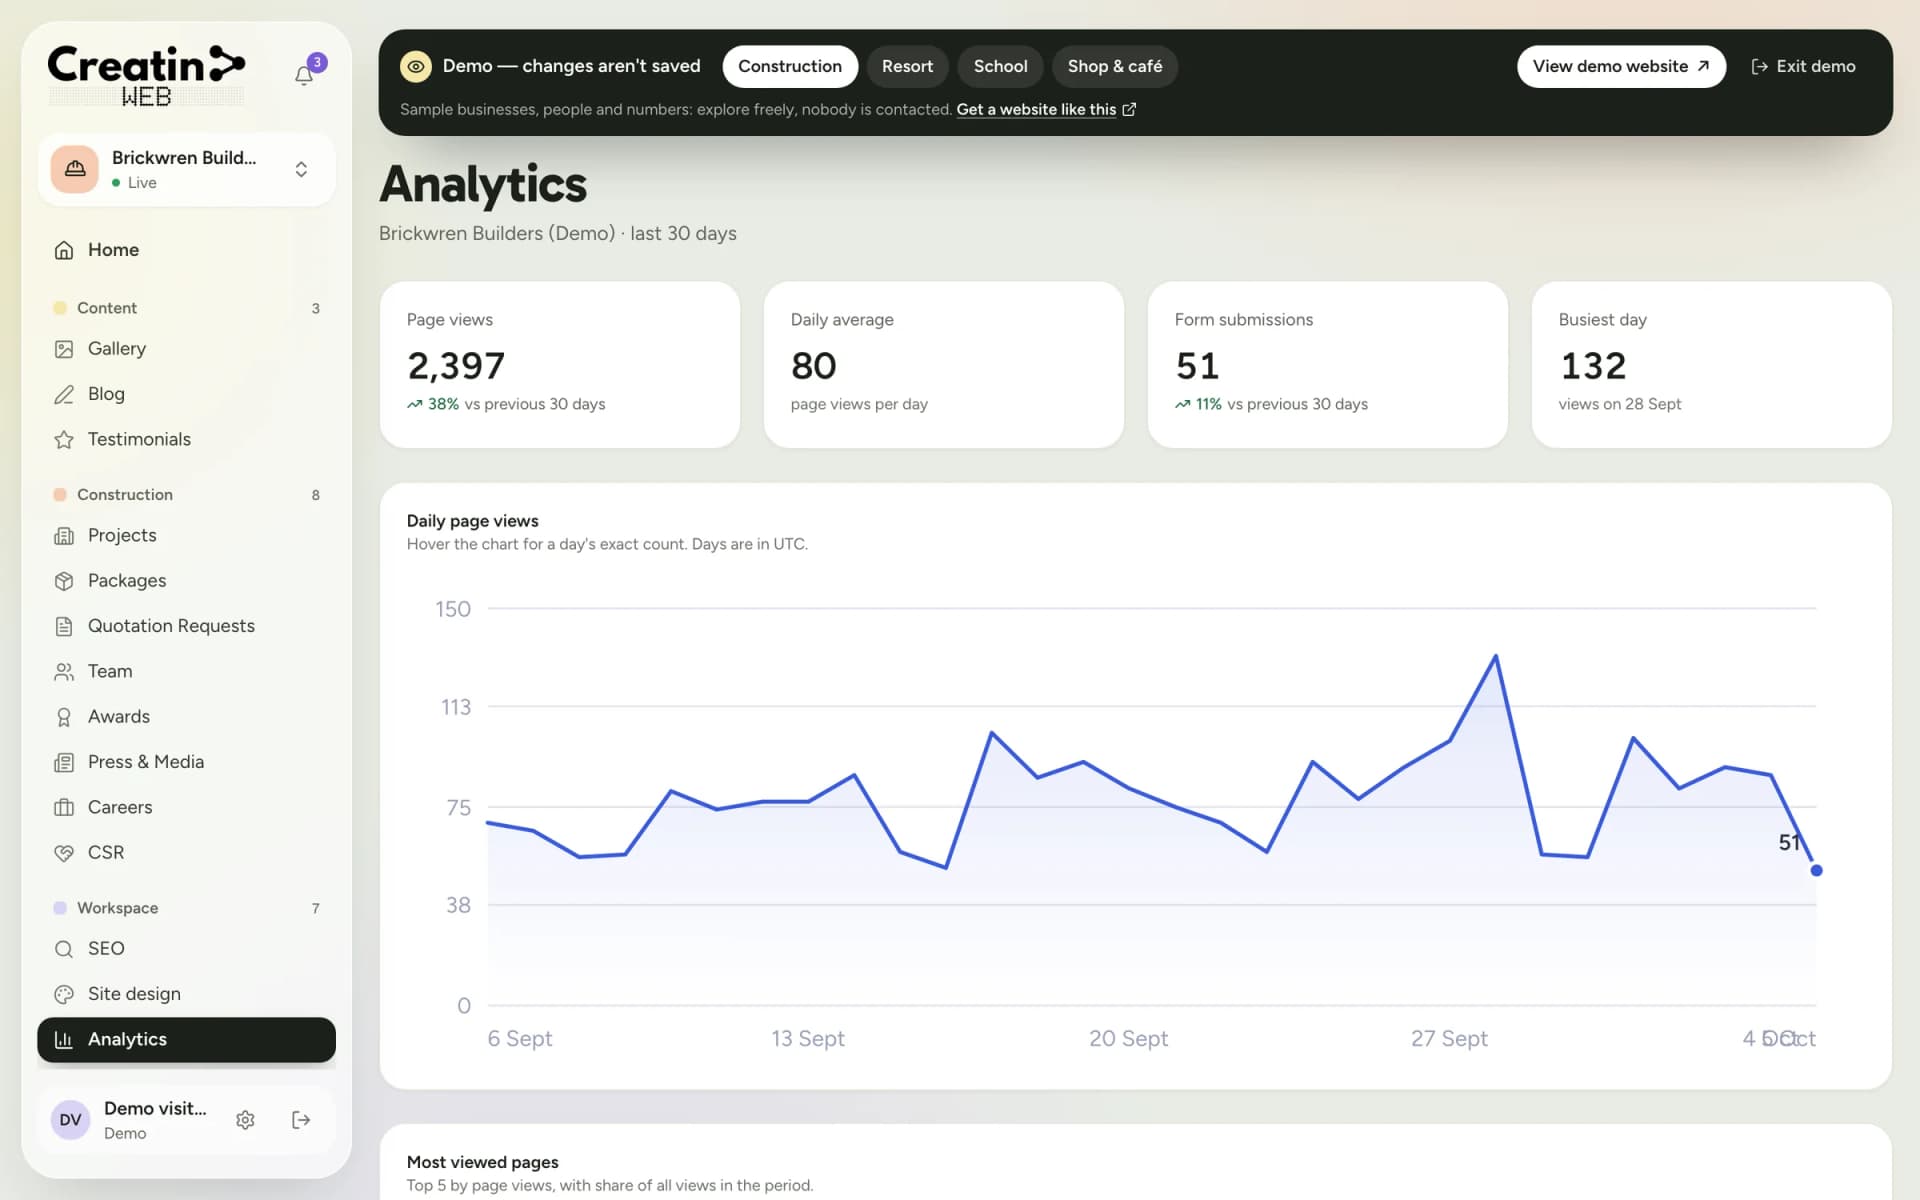Image resolution: width=1920 pixels, height=1200 pixels.
Task: Click the CSR heart-handshake icon
Action: [x=64, y=853]
